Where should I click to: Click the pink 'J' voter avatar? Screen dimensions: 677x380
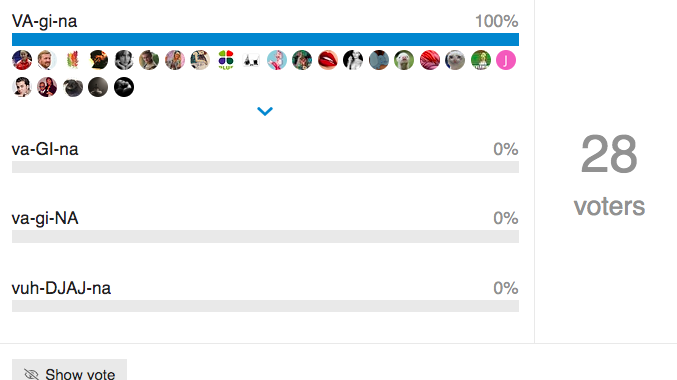pos(506,60)
